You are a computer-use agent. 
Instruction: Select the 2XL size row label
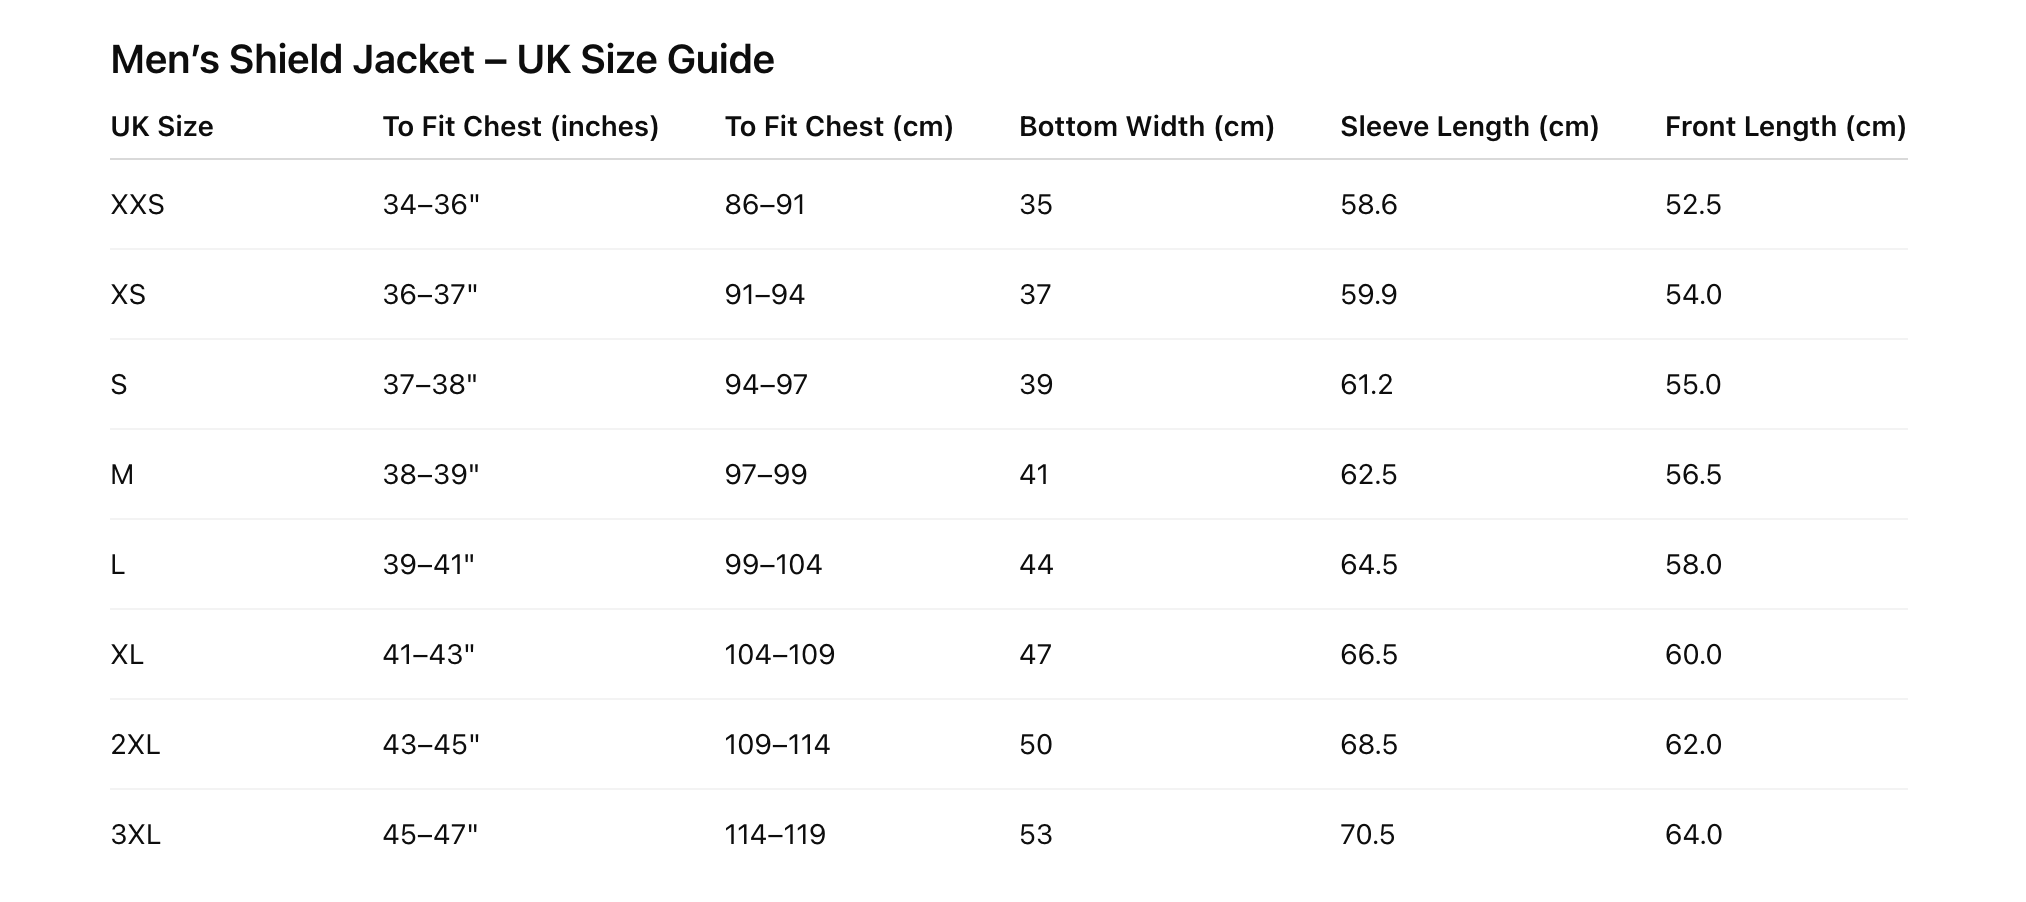coord(135,745)
